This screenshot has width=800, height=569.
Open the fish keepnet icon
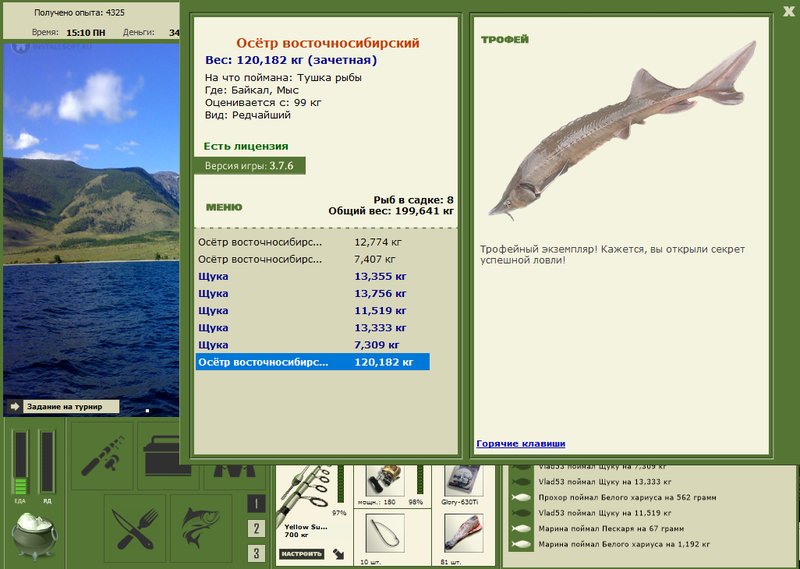pos(201,529)
